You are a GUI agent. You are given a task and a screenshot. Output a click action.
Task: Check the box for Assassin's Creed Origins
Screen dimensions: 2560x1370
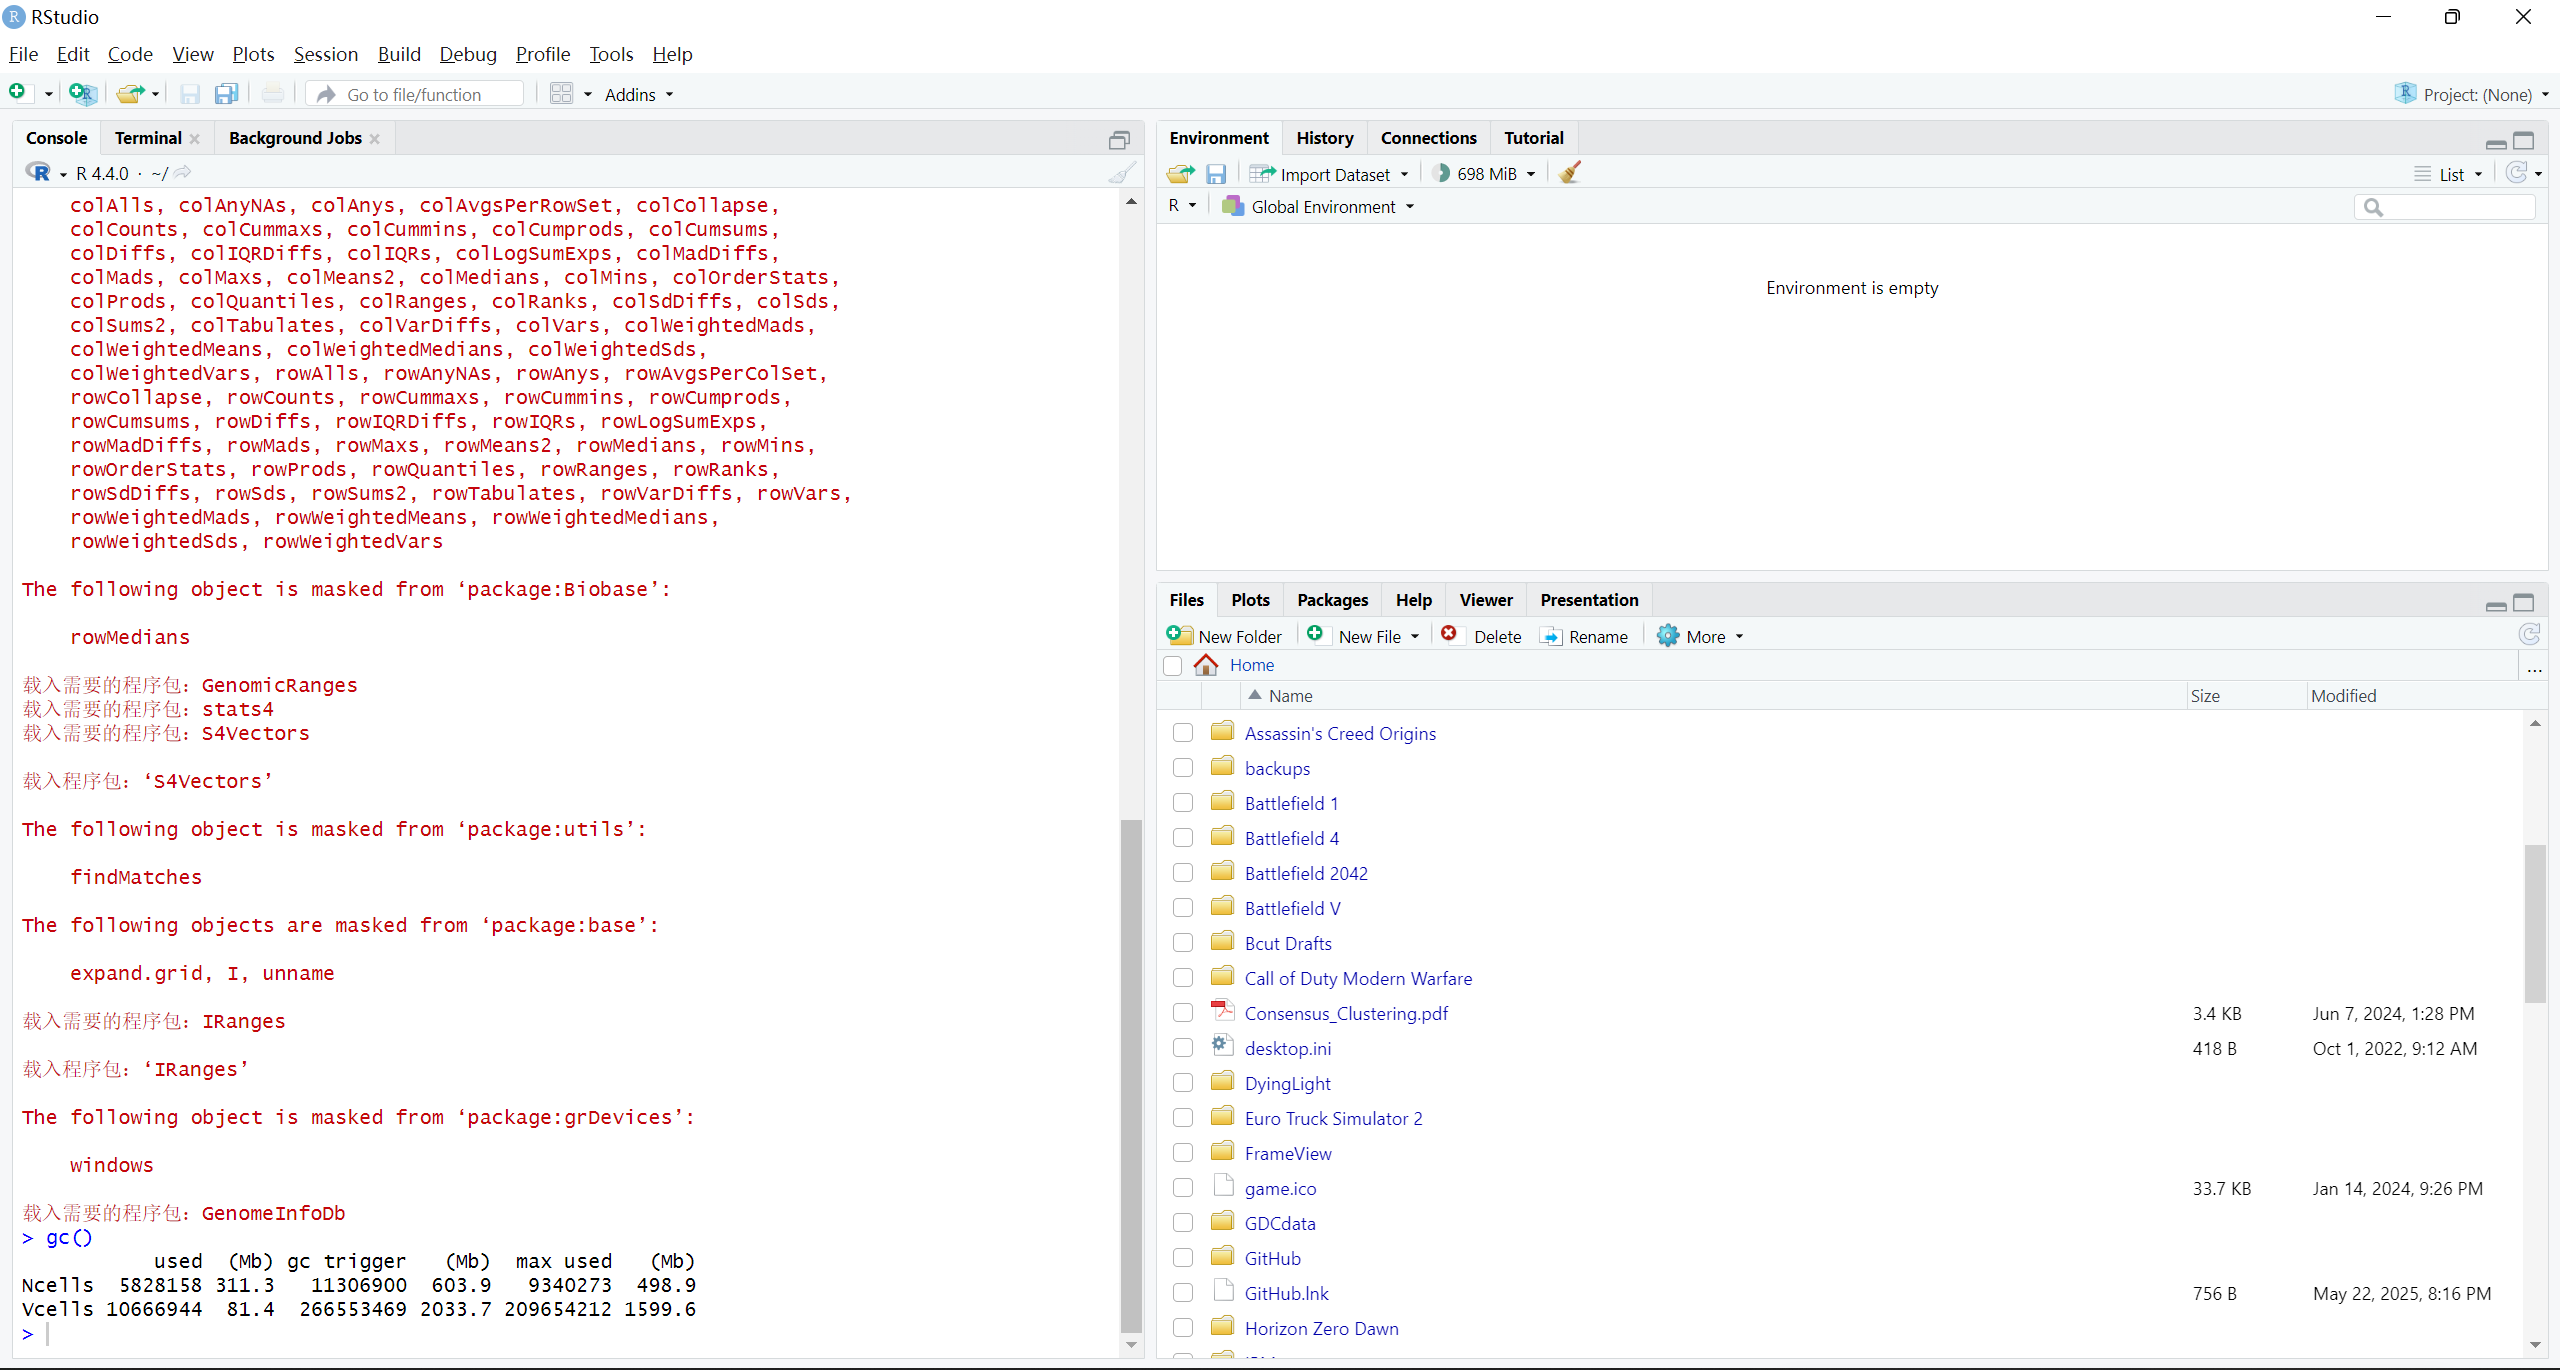[1183, 733]
